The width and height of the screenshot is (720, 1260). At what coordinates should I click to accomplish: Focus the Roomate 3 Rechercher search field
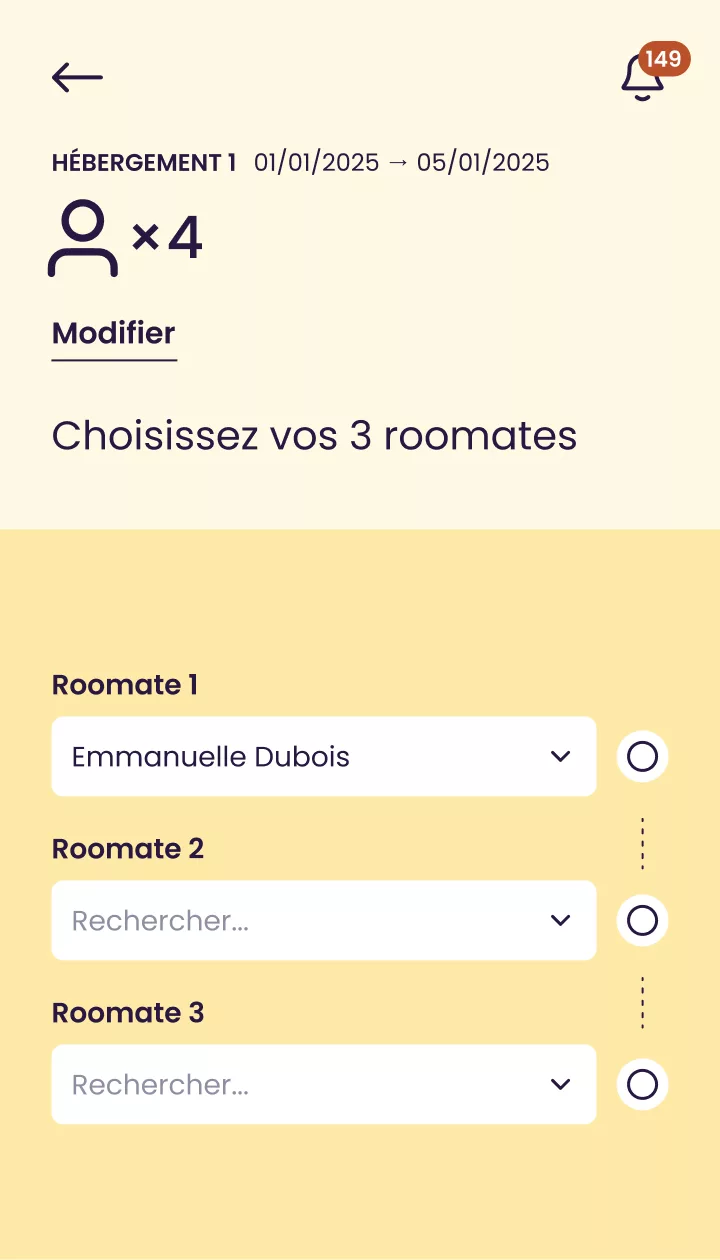pos(290,1084)
